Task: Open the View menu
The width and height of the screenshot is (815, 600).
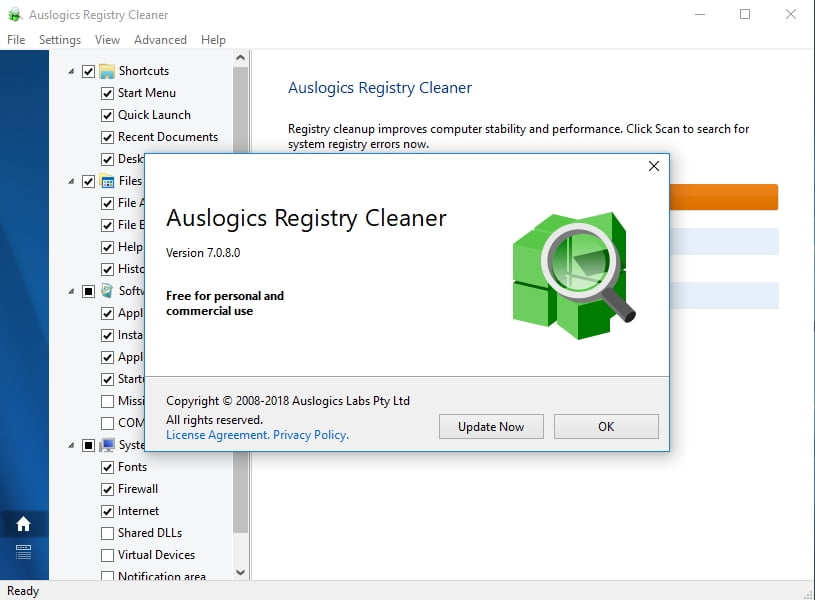Action: [x=107, y=40]
